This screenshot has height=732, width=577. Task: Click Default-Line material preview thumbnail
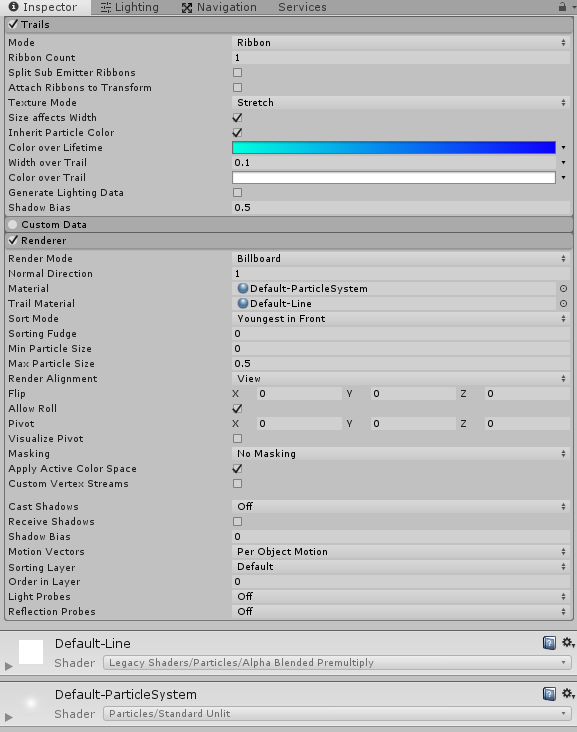[31, 652]
